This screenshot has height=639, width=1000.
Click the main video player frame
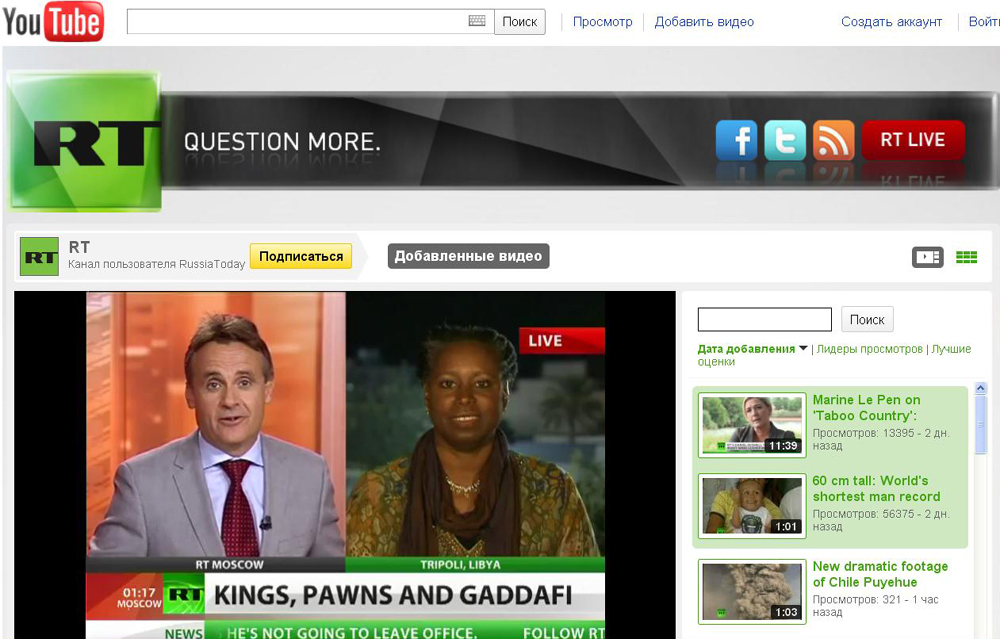pos(345,465)
